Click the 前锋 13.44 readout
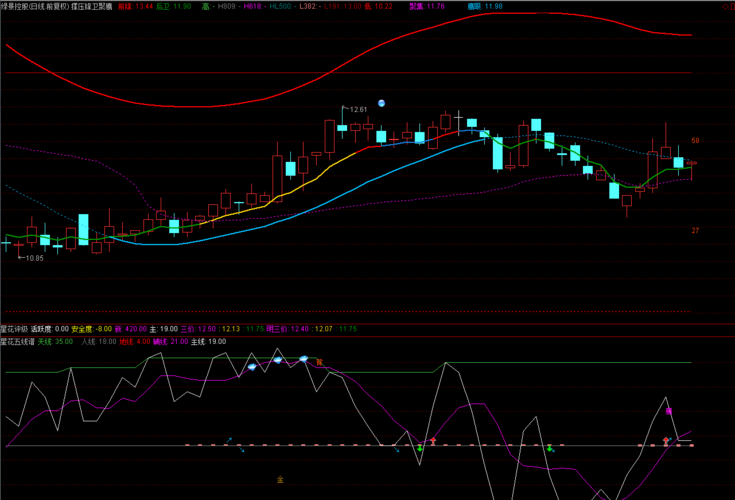Viewport: 735px width, 500px height. click(x=135, y=7)
